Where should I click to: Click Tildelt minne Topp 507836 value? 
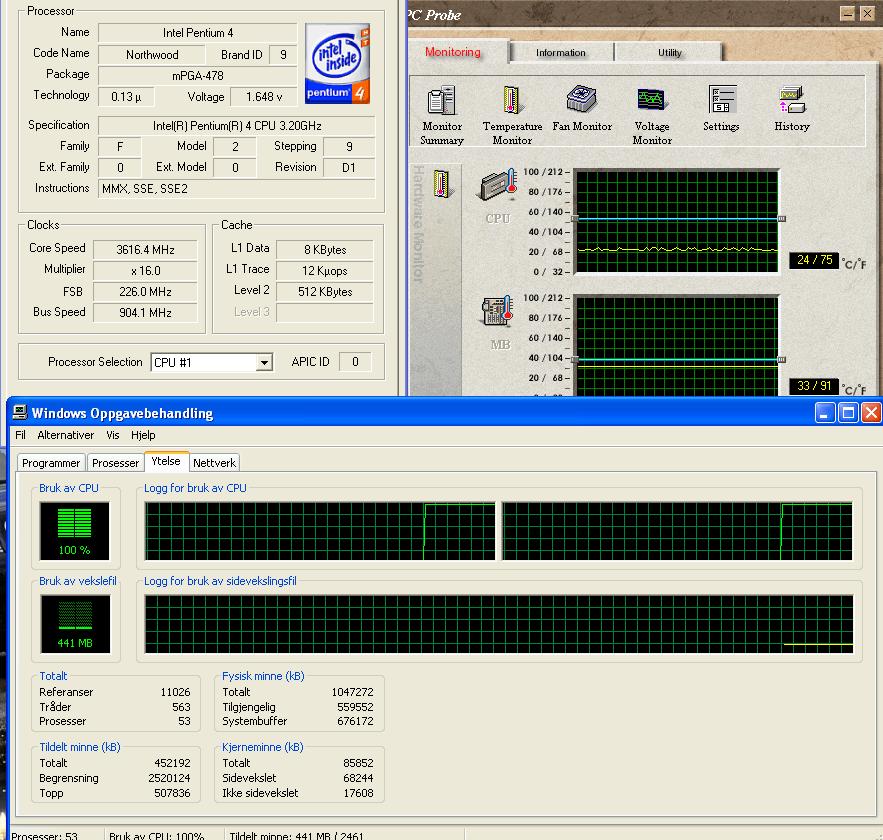[172, 793]
